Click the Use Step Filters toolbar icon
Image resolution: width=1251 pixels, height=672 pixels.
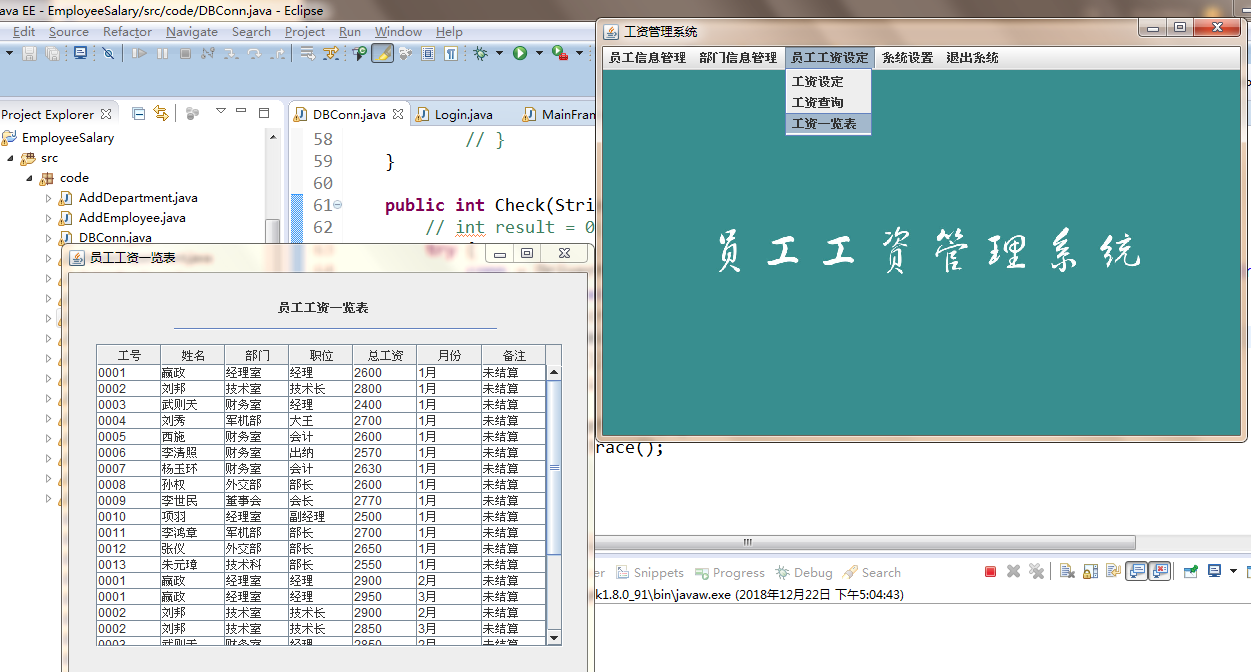click(x=330, y=53)
